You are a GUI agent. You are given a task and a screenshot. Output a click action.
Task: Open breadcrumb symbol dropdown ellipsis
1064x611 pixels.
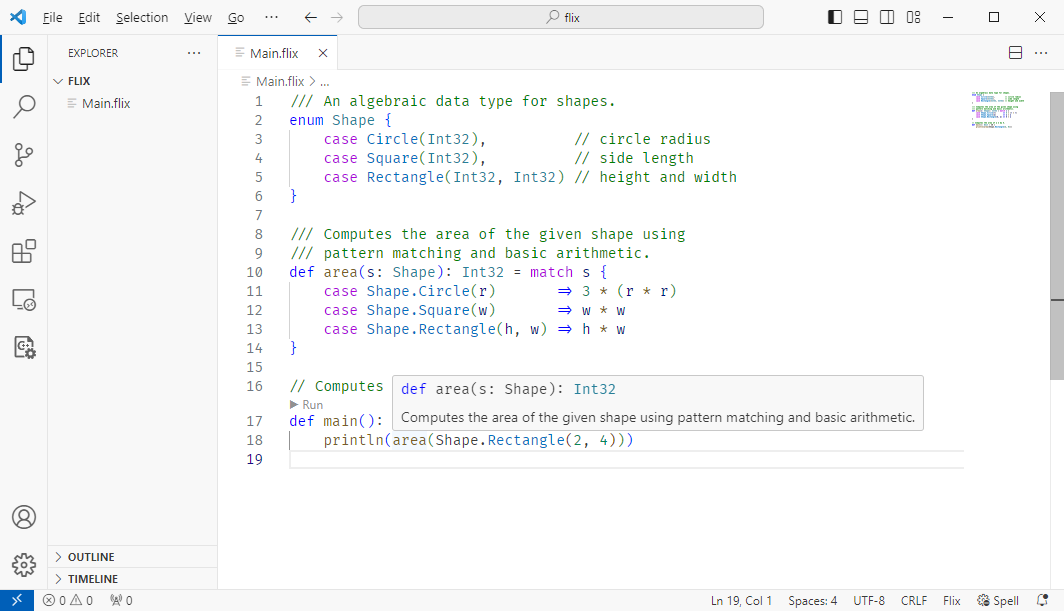pos(325,81)
